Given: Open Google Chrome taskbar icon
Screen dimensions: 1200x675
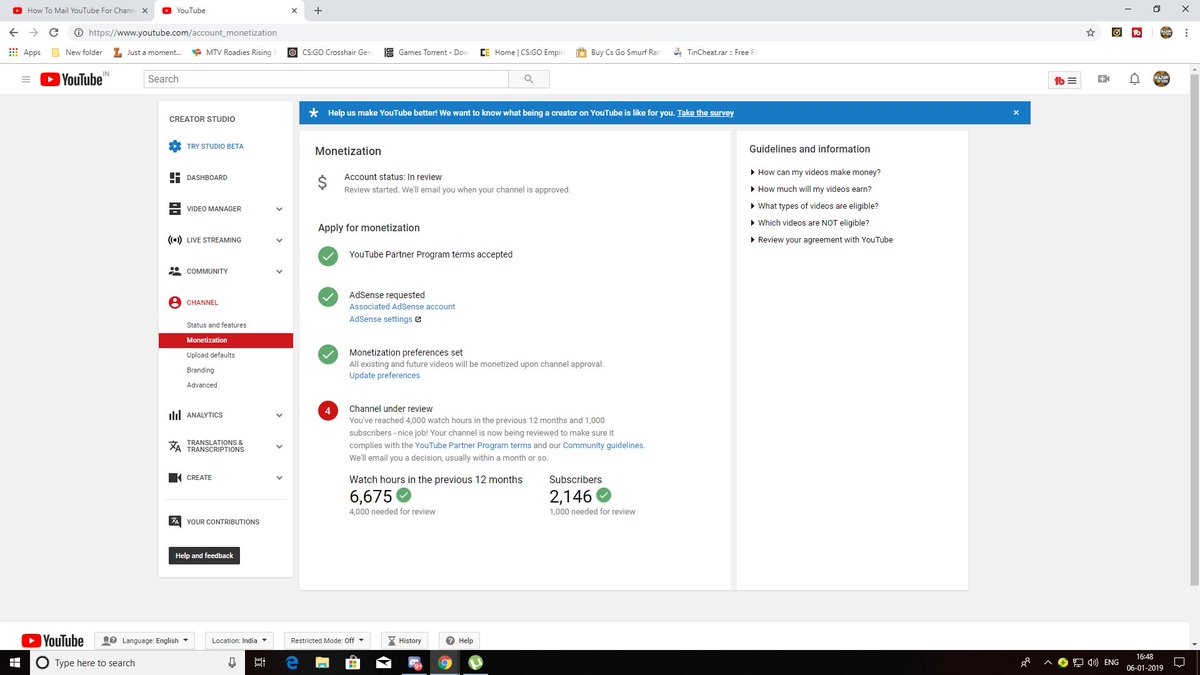Looking at the screenshot, I should [445, 662].
